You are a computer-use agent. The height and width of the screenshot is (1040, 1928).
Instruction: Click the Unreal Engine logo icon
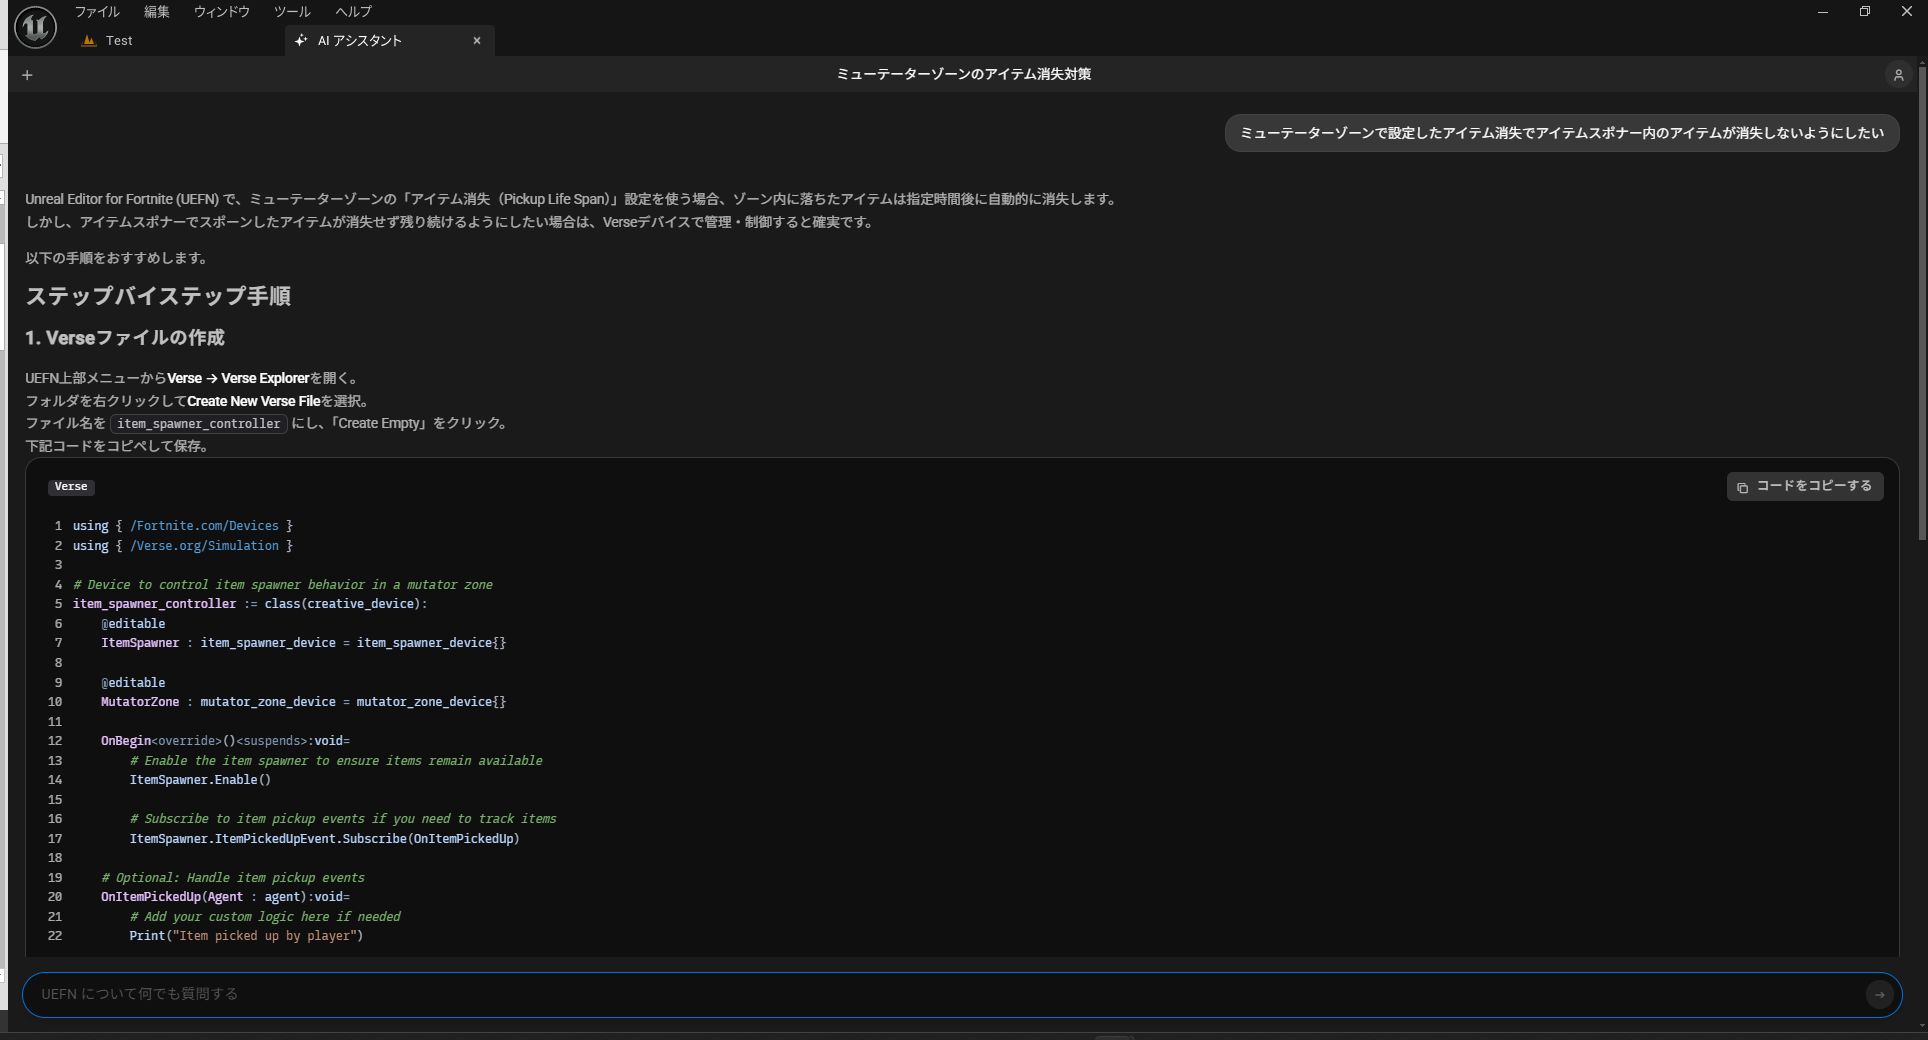[34, 26]
